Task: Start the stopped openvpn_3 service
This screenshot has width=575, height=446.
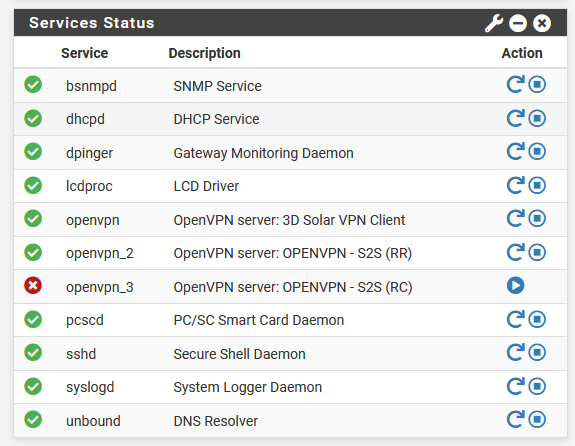Action: 516,285
